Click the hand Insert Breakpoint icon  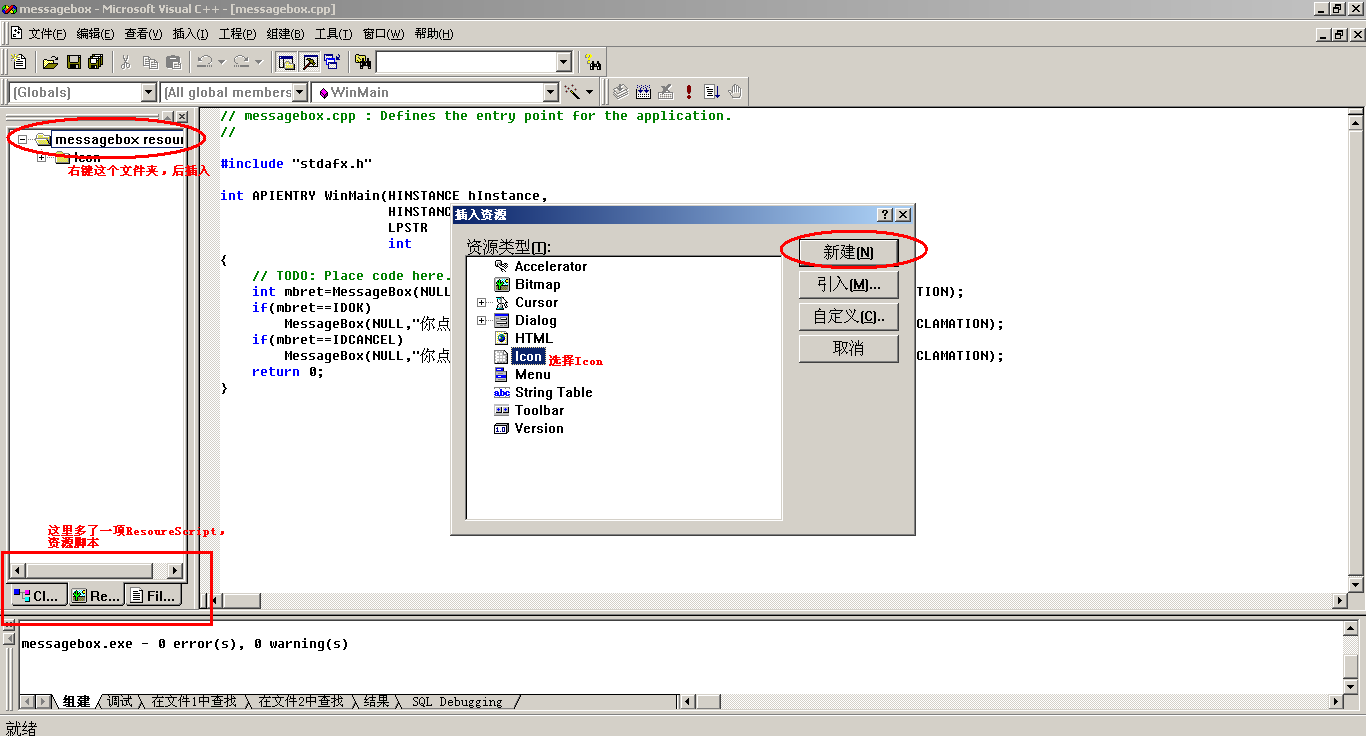coord(735,92)
